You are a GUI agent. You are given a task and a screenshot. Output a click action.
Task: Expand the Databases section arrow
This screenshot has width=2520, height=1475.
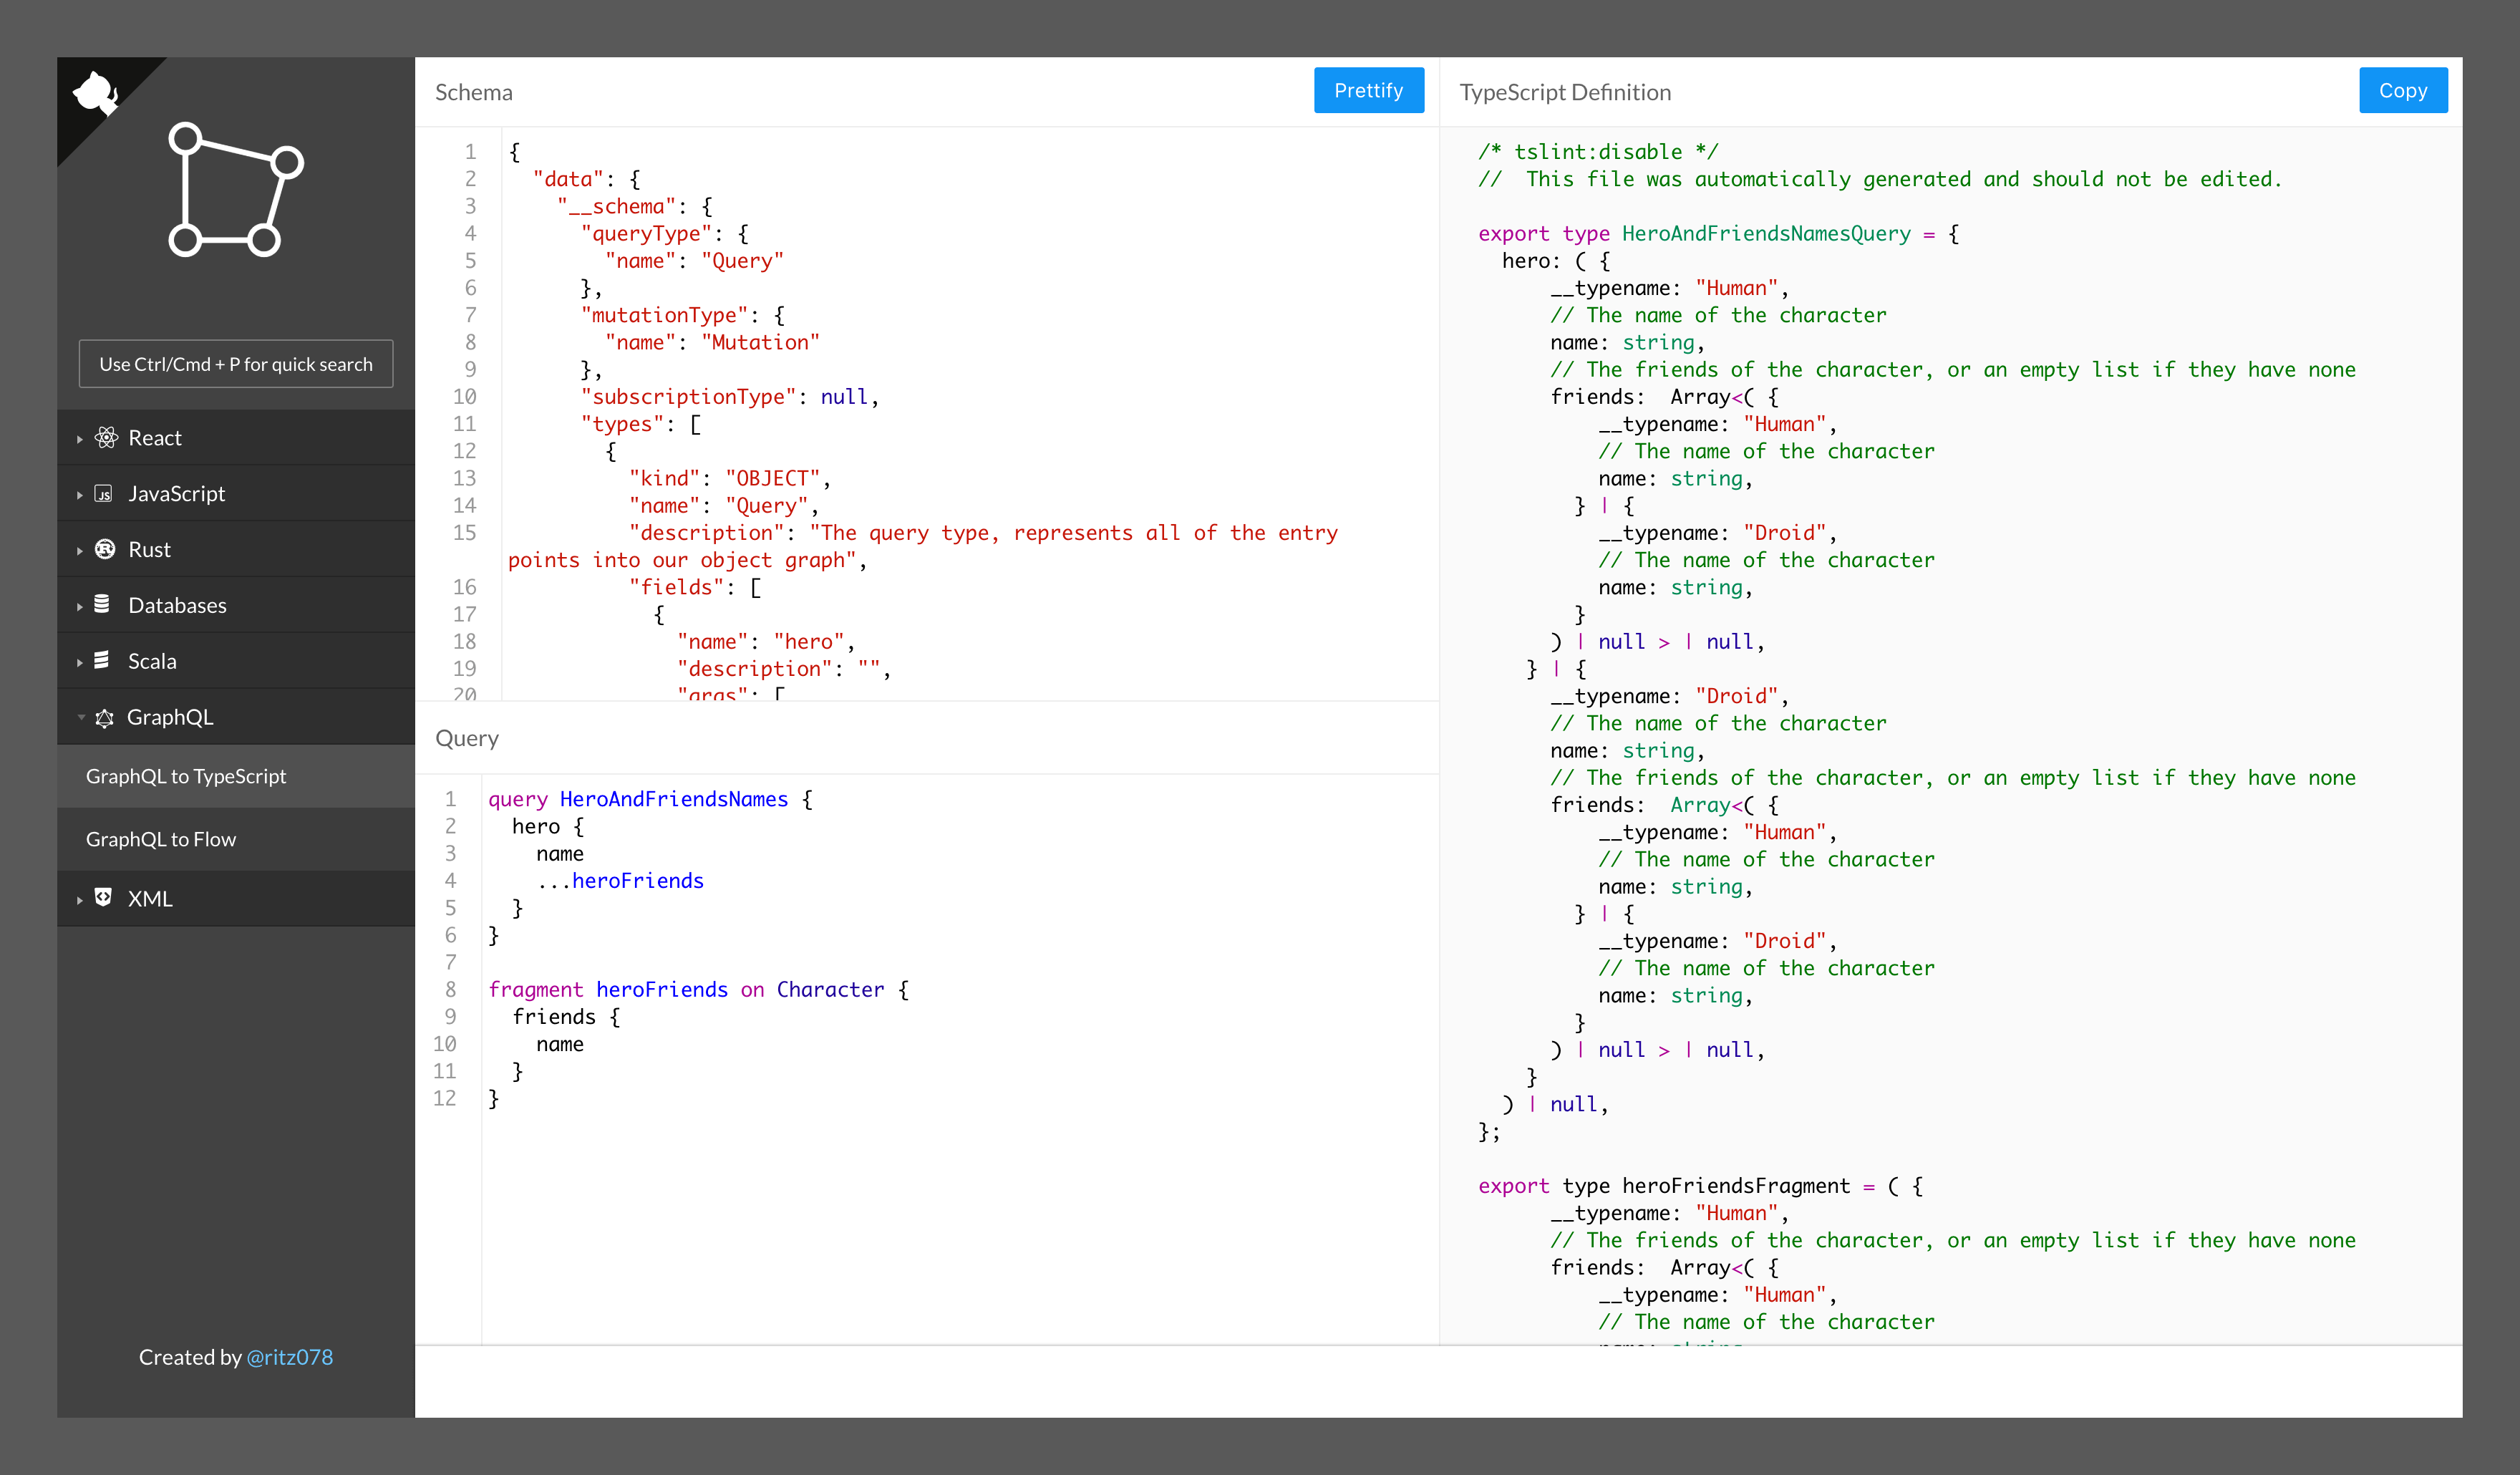click(x=80, y=606)
